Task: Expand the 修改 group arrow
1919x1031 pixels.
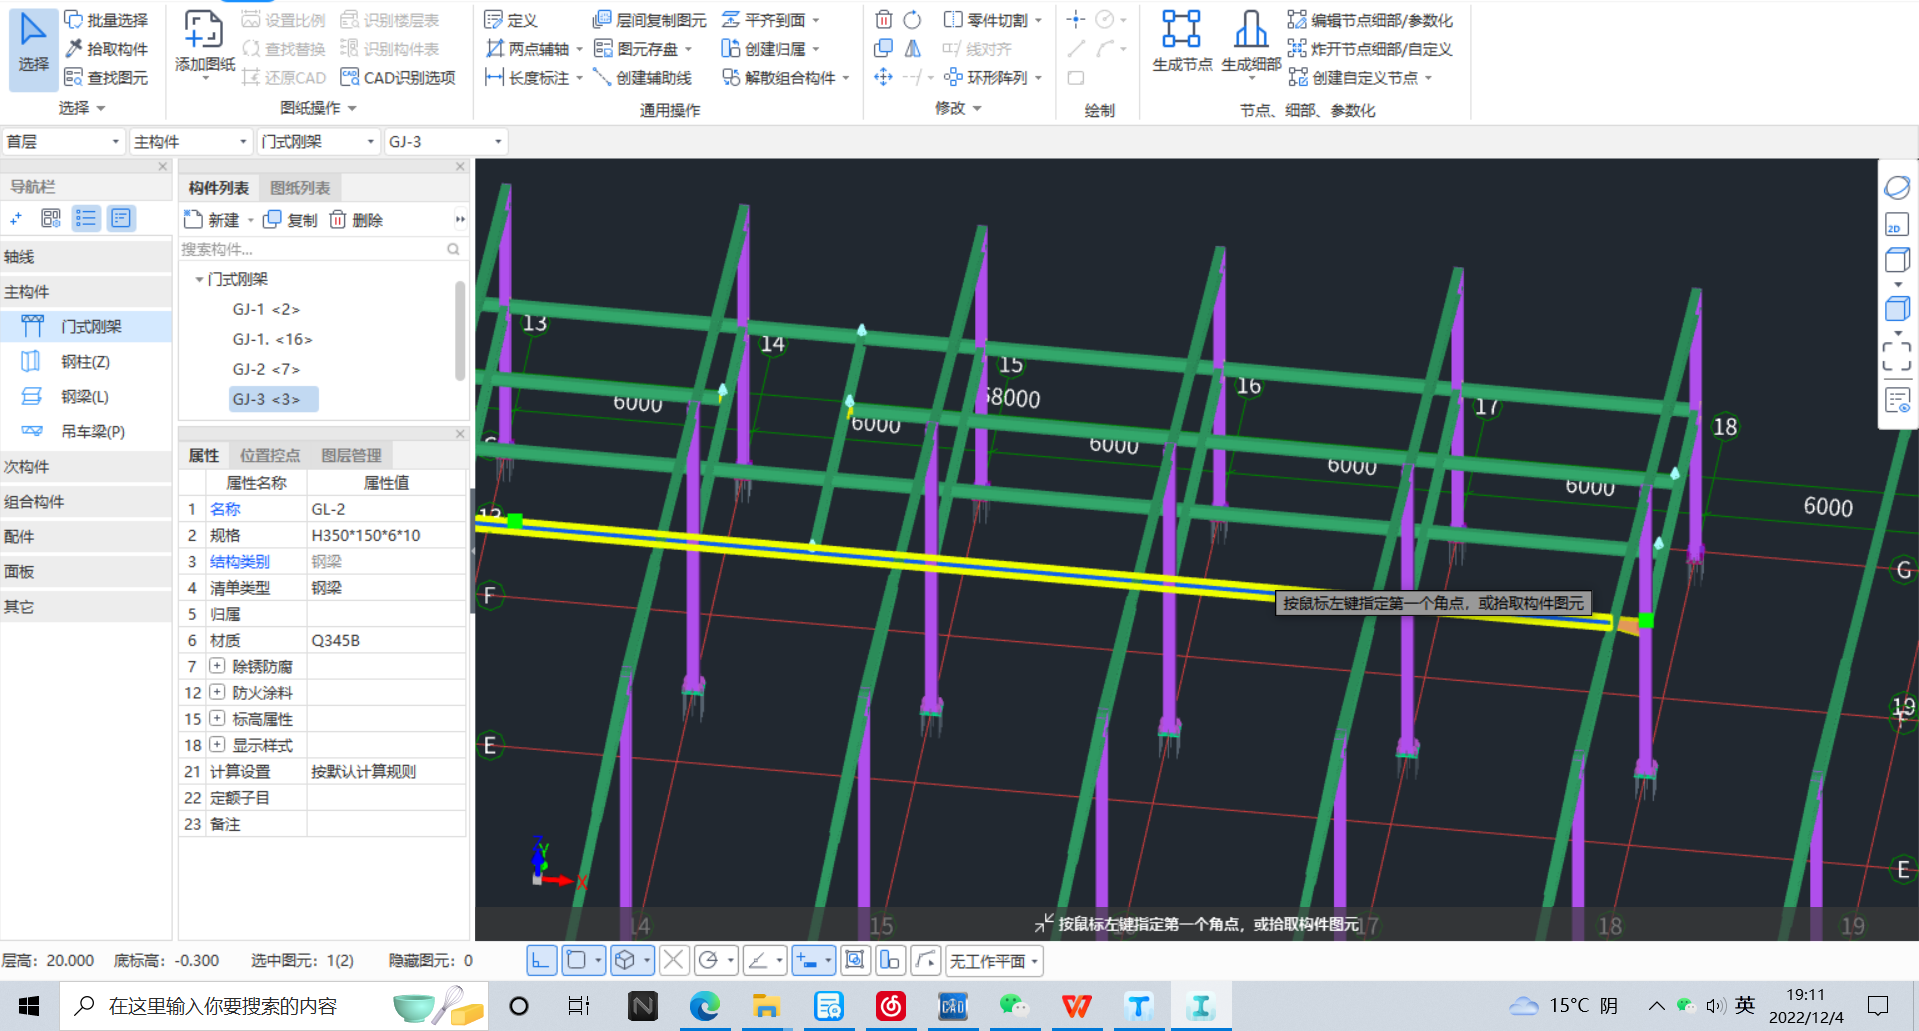Action: [x=977, y=108]
